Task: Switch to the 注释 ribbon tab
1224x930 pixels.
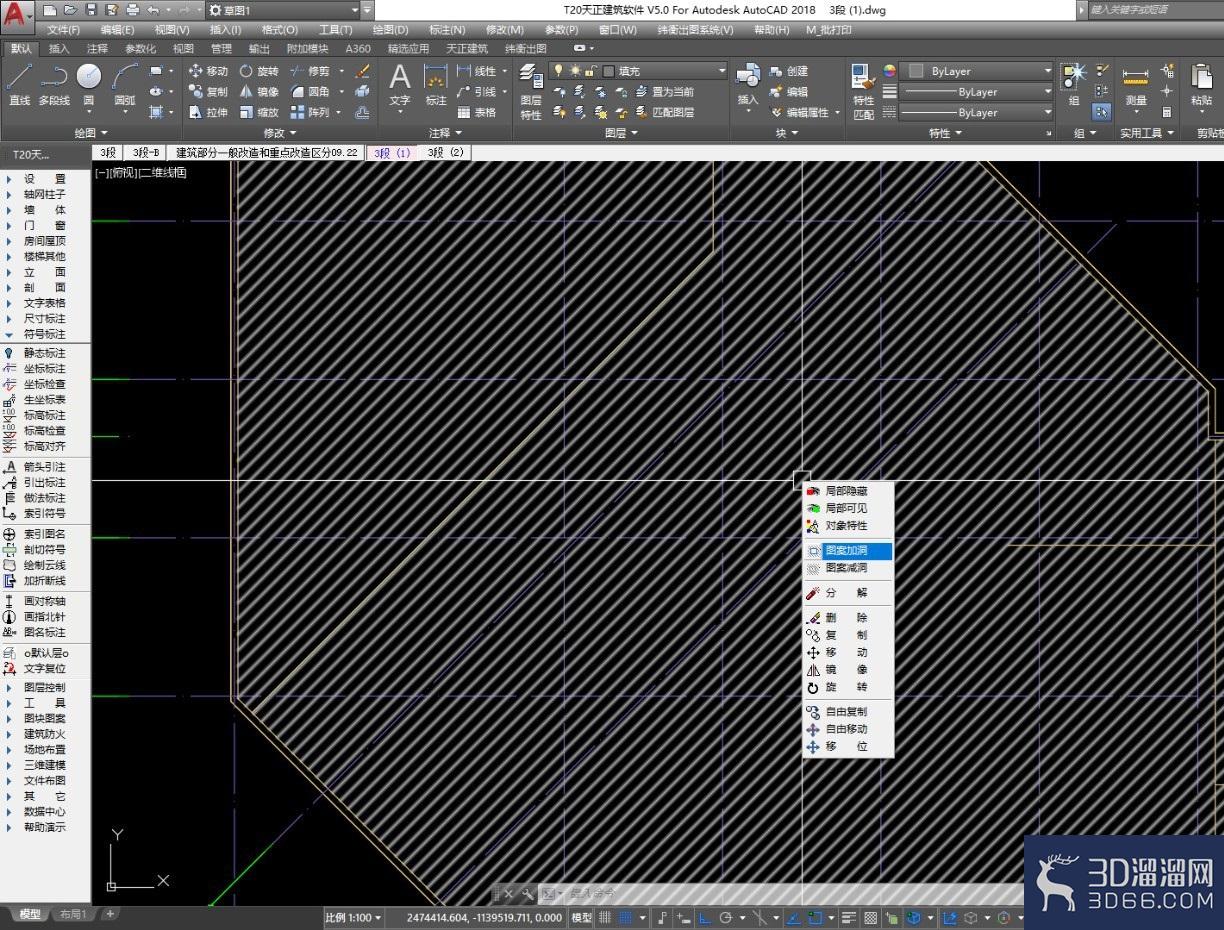Action: (x=97, y=48)
